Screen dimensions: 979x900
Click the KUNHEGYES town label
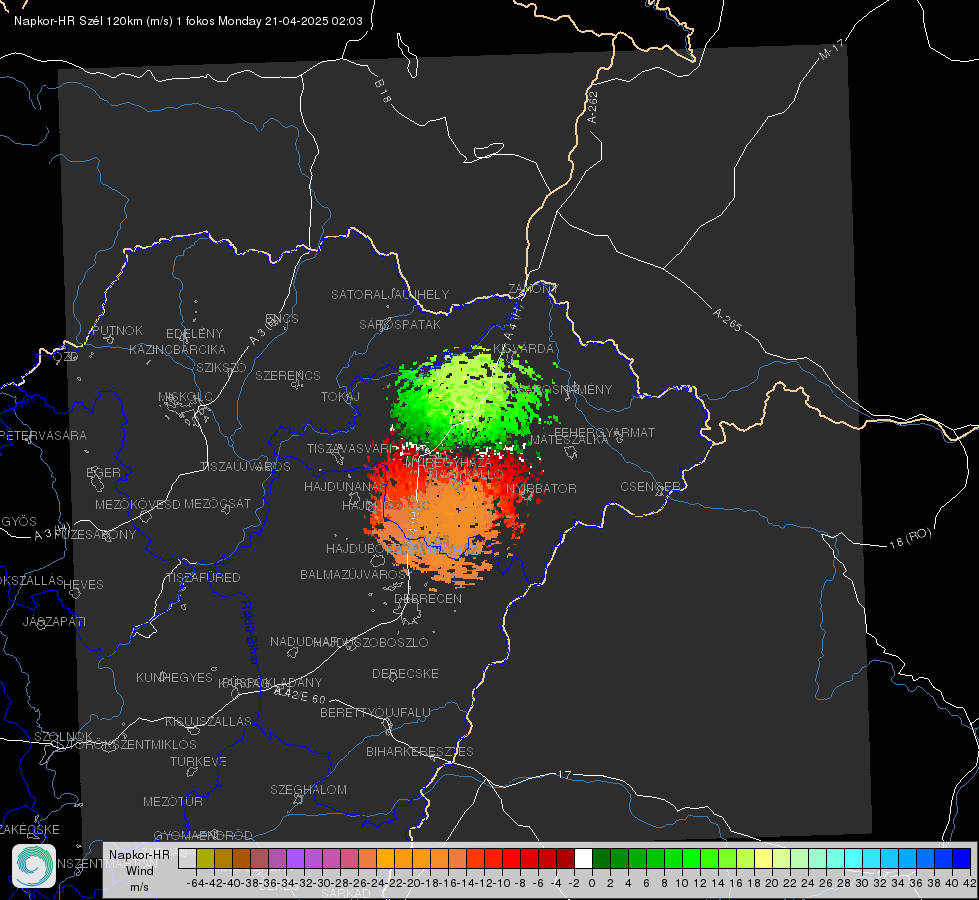click(x=174, y=678)
